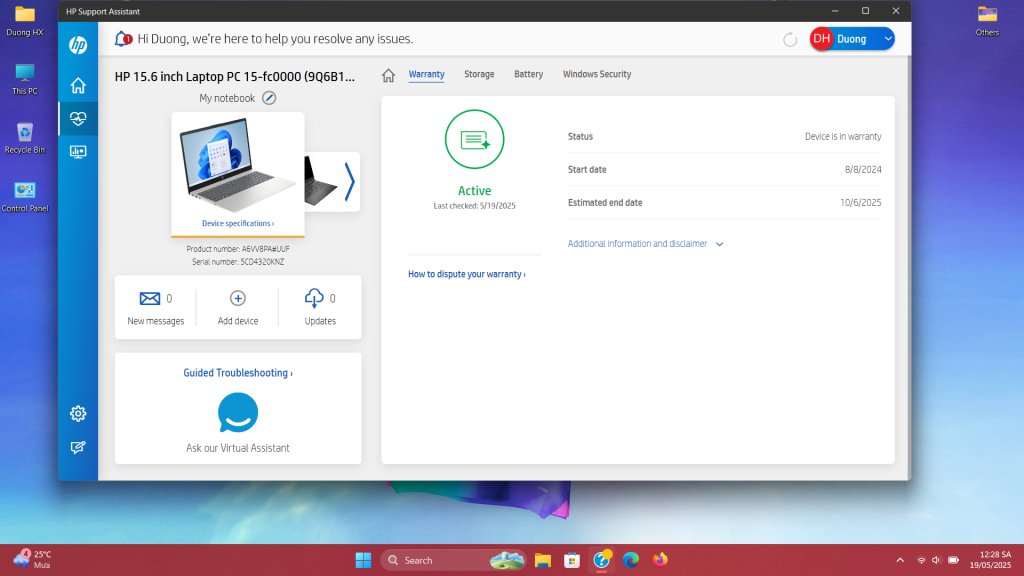
Task: Open How to dispute your warranty link
Action: [x=467, y=274]
